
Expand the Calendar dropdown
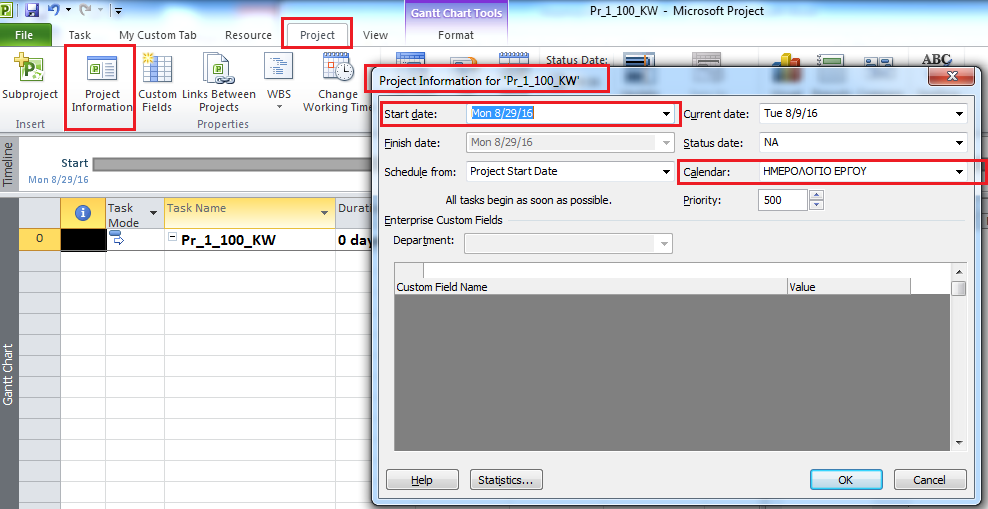tap(959, 171)
